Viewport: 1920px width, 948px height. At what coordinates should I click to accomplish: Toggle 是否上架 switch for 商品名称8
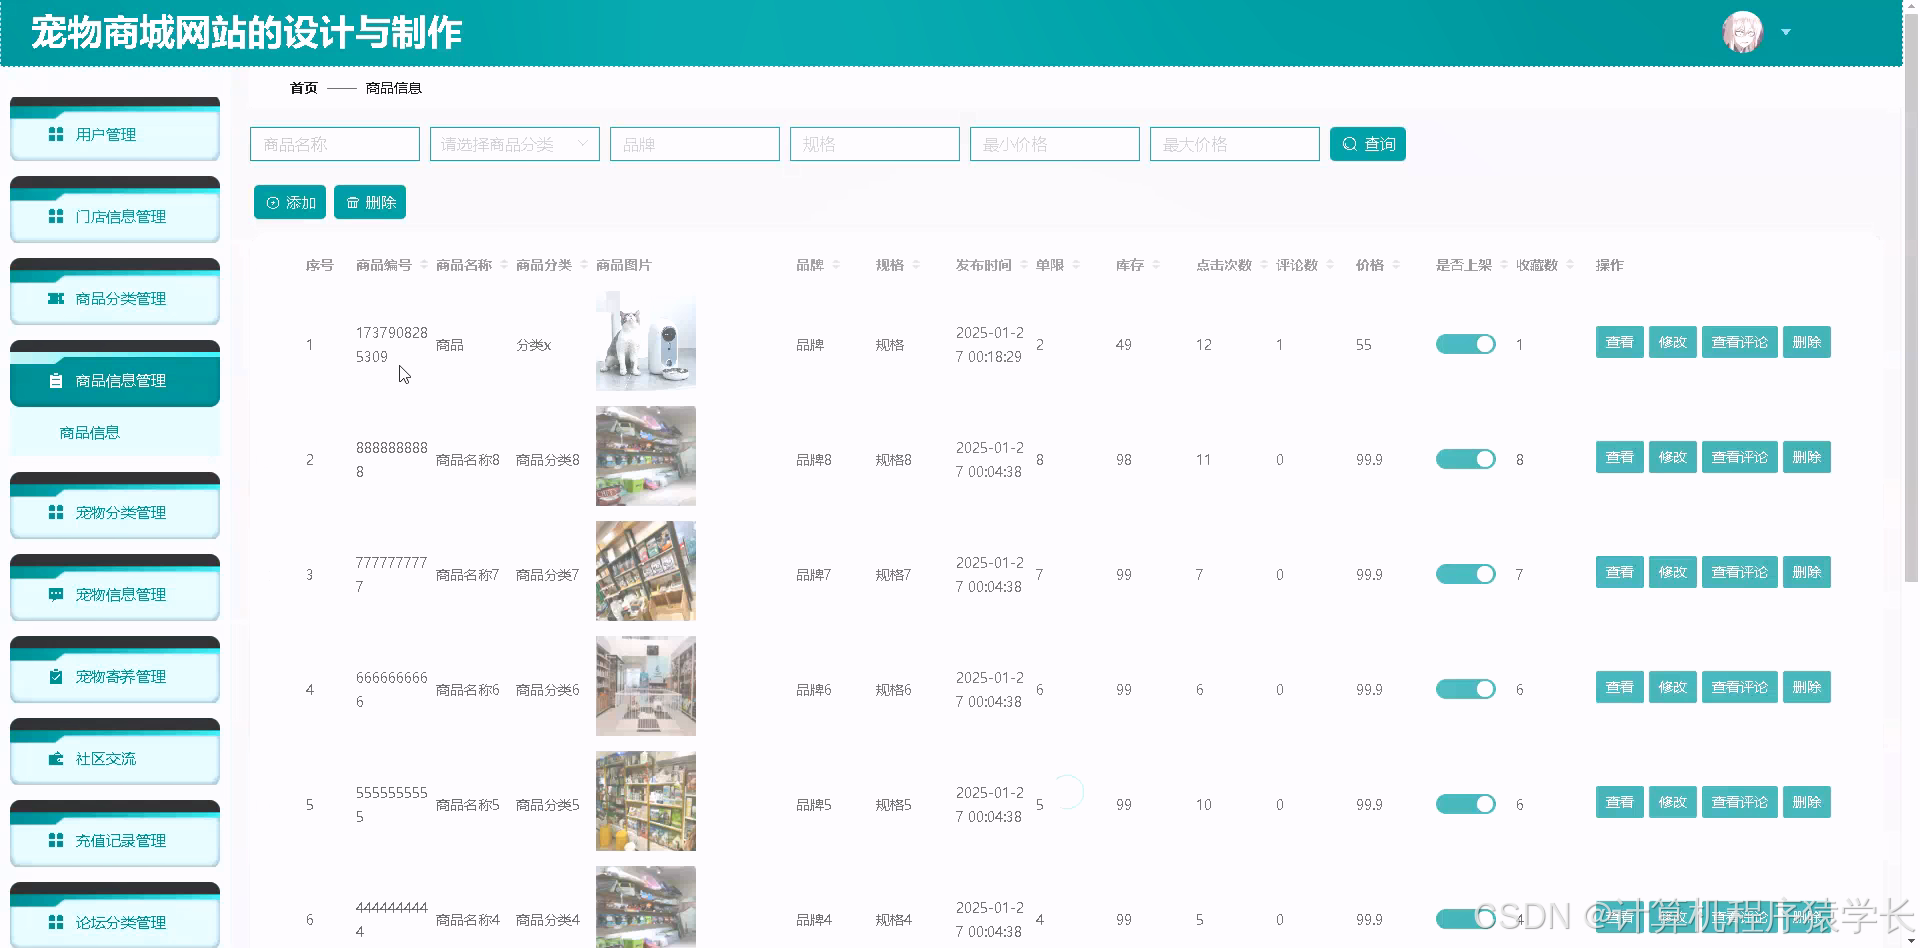[x=1466, y=459]
